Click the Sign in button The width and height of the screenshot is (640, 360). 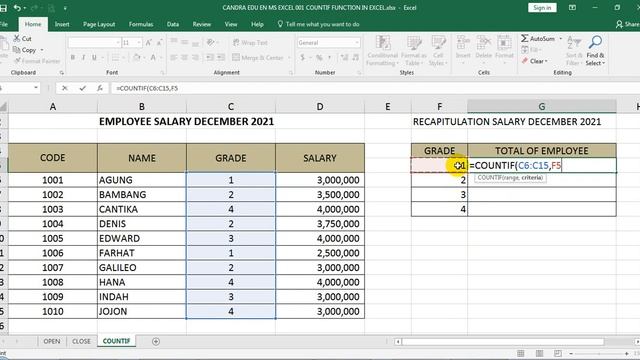click(x=542, y=8)
